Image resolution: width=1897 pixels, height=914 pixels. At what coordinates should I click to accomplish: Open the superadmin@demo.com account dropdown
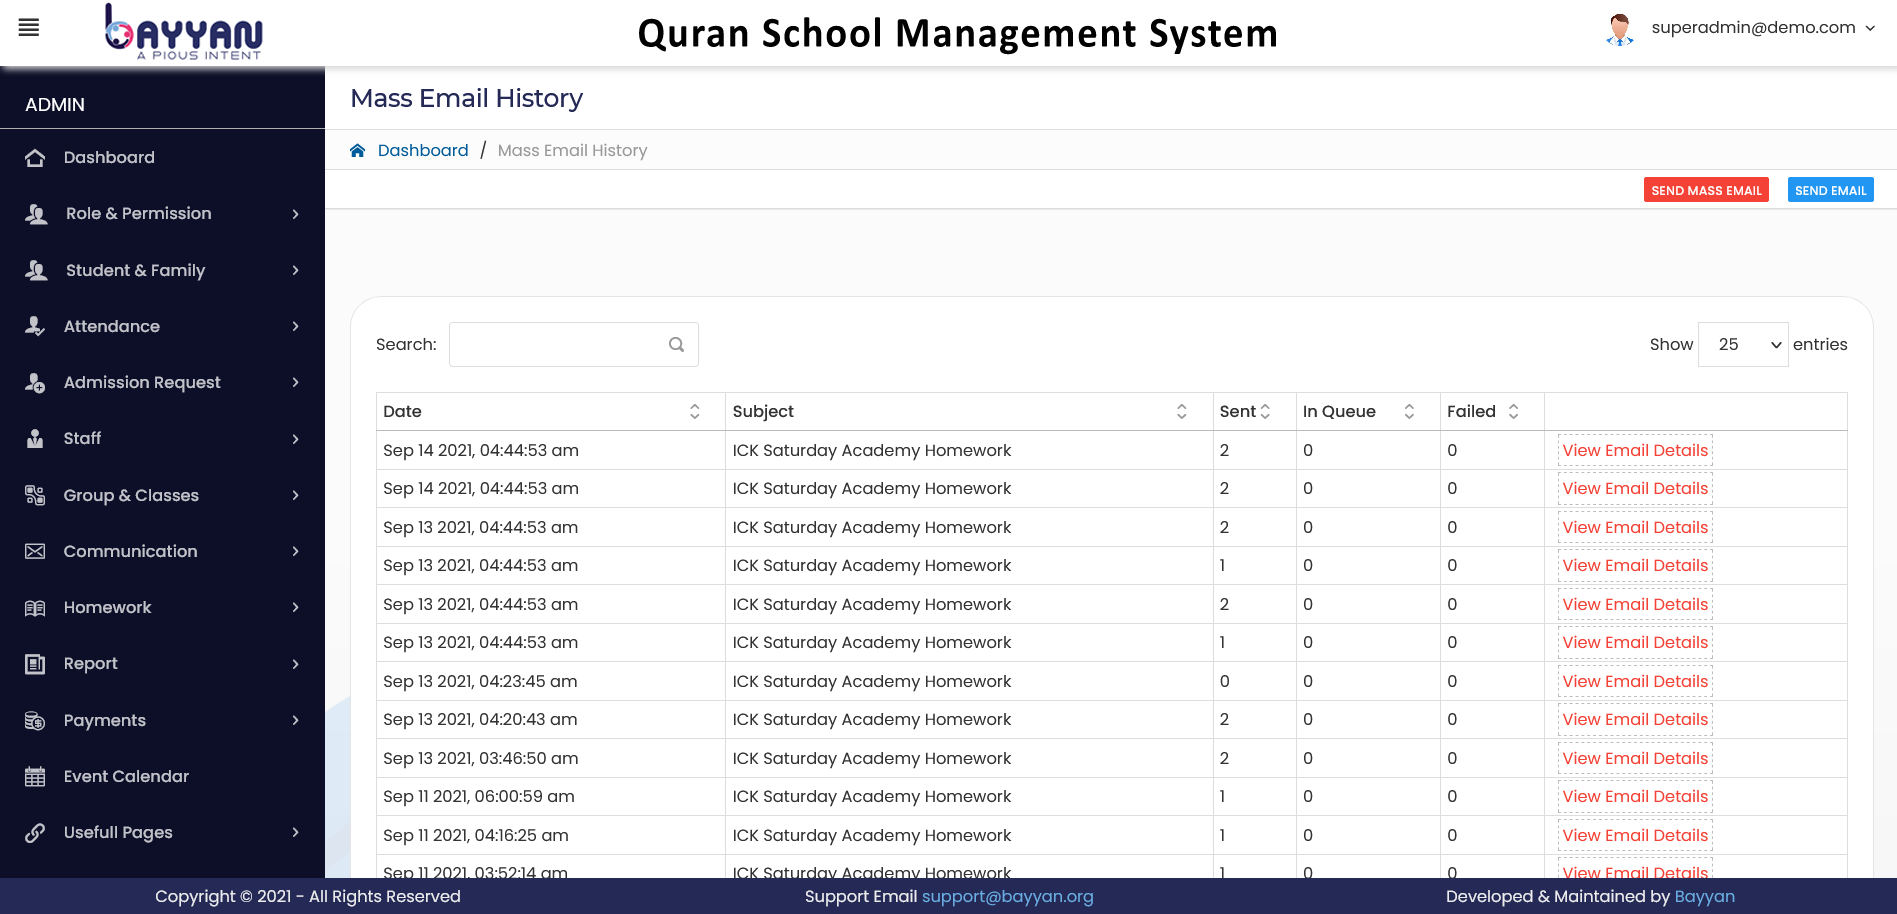pos(1763,28)
